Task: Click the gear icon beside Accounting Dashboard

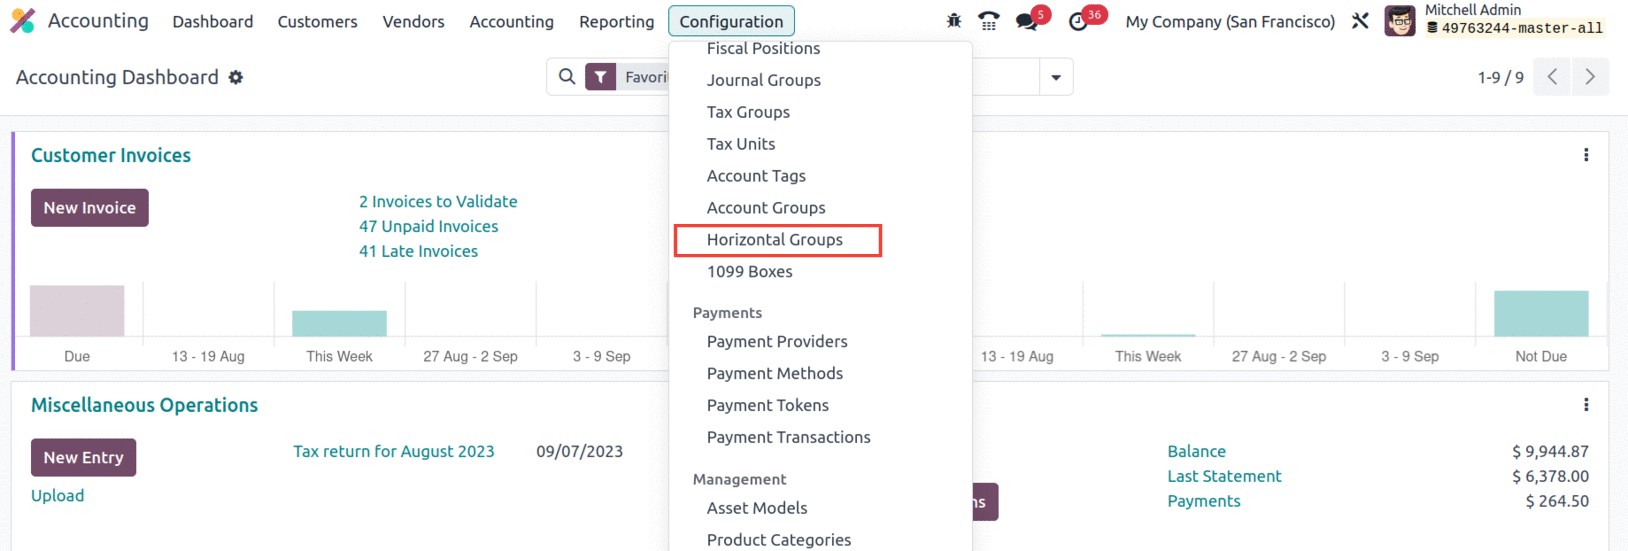Action: [x=236, y=77]
